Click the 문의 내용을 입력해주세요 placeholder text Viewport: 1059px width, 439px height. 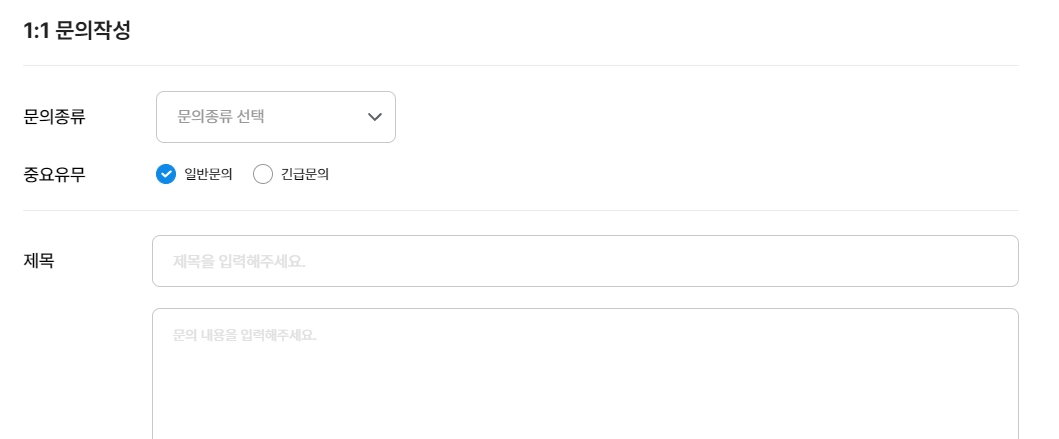tap(244, 335)
